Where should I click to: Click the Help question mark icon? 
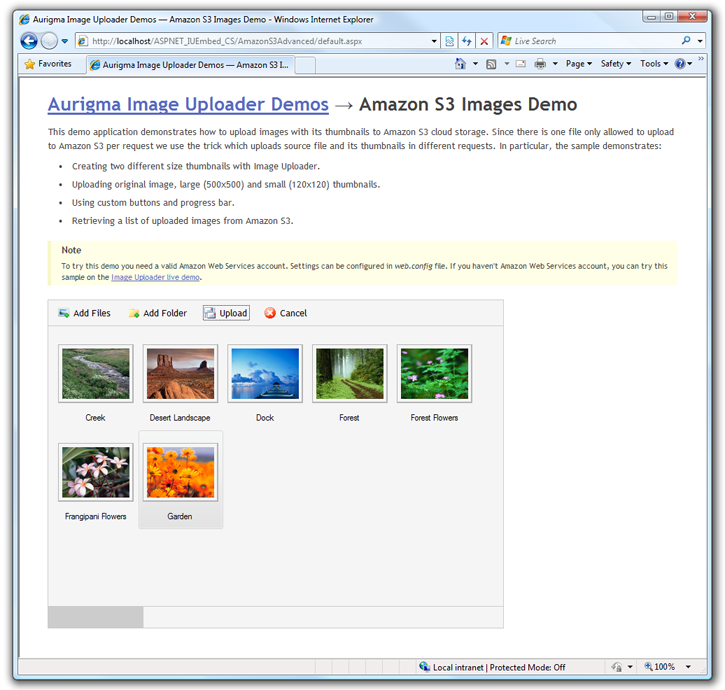pyautogui.click(x=680, y=64)
